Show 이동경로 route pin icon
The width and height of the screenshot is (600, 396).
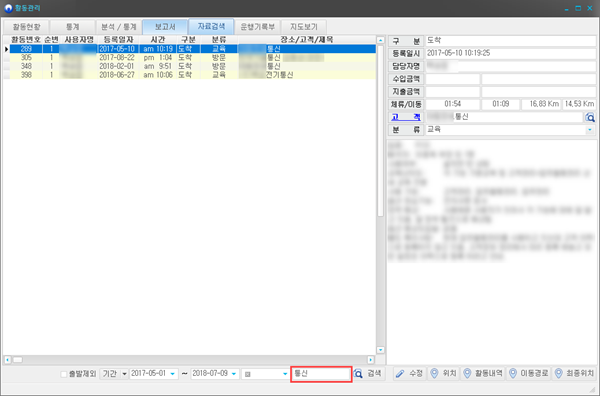click(x=513, y=373)
